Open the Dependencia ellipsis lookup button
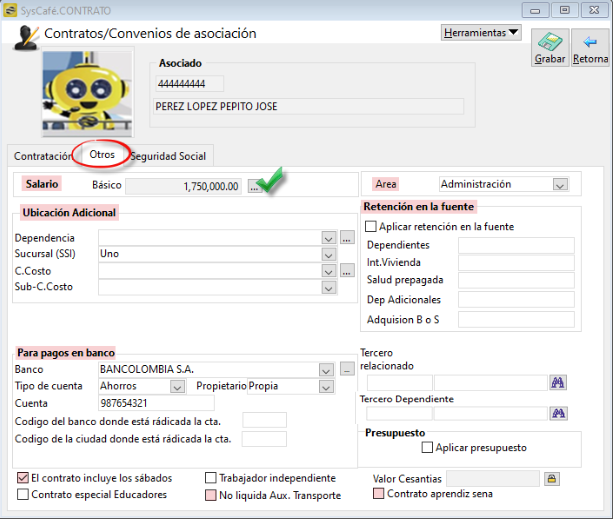Screen dimensions: 615x519 coord(347,237)
